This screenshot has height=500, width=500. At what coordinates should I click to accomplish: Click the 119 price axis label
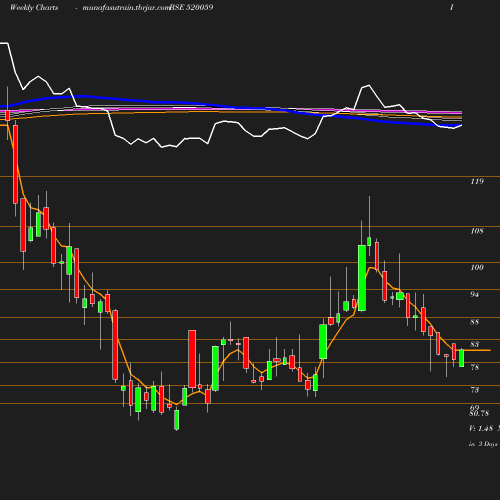point(477,181)
